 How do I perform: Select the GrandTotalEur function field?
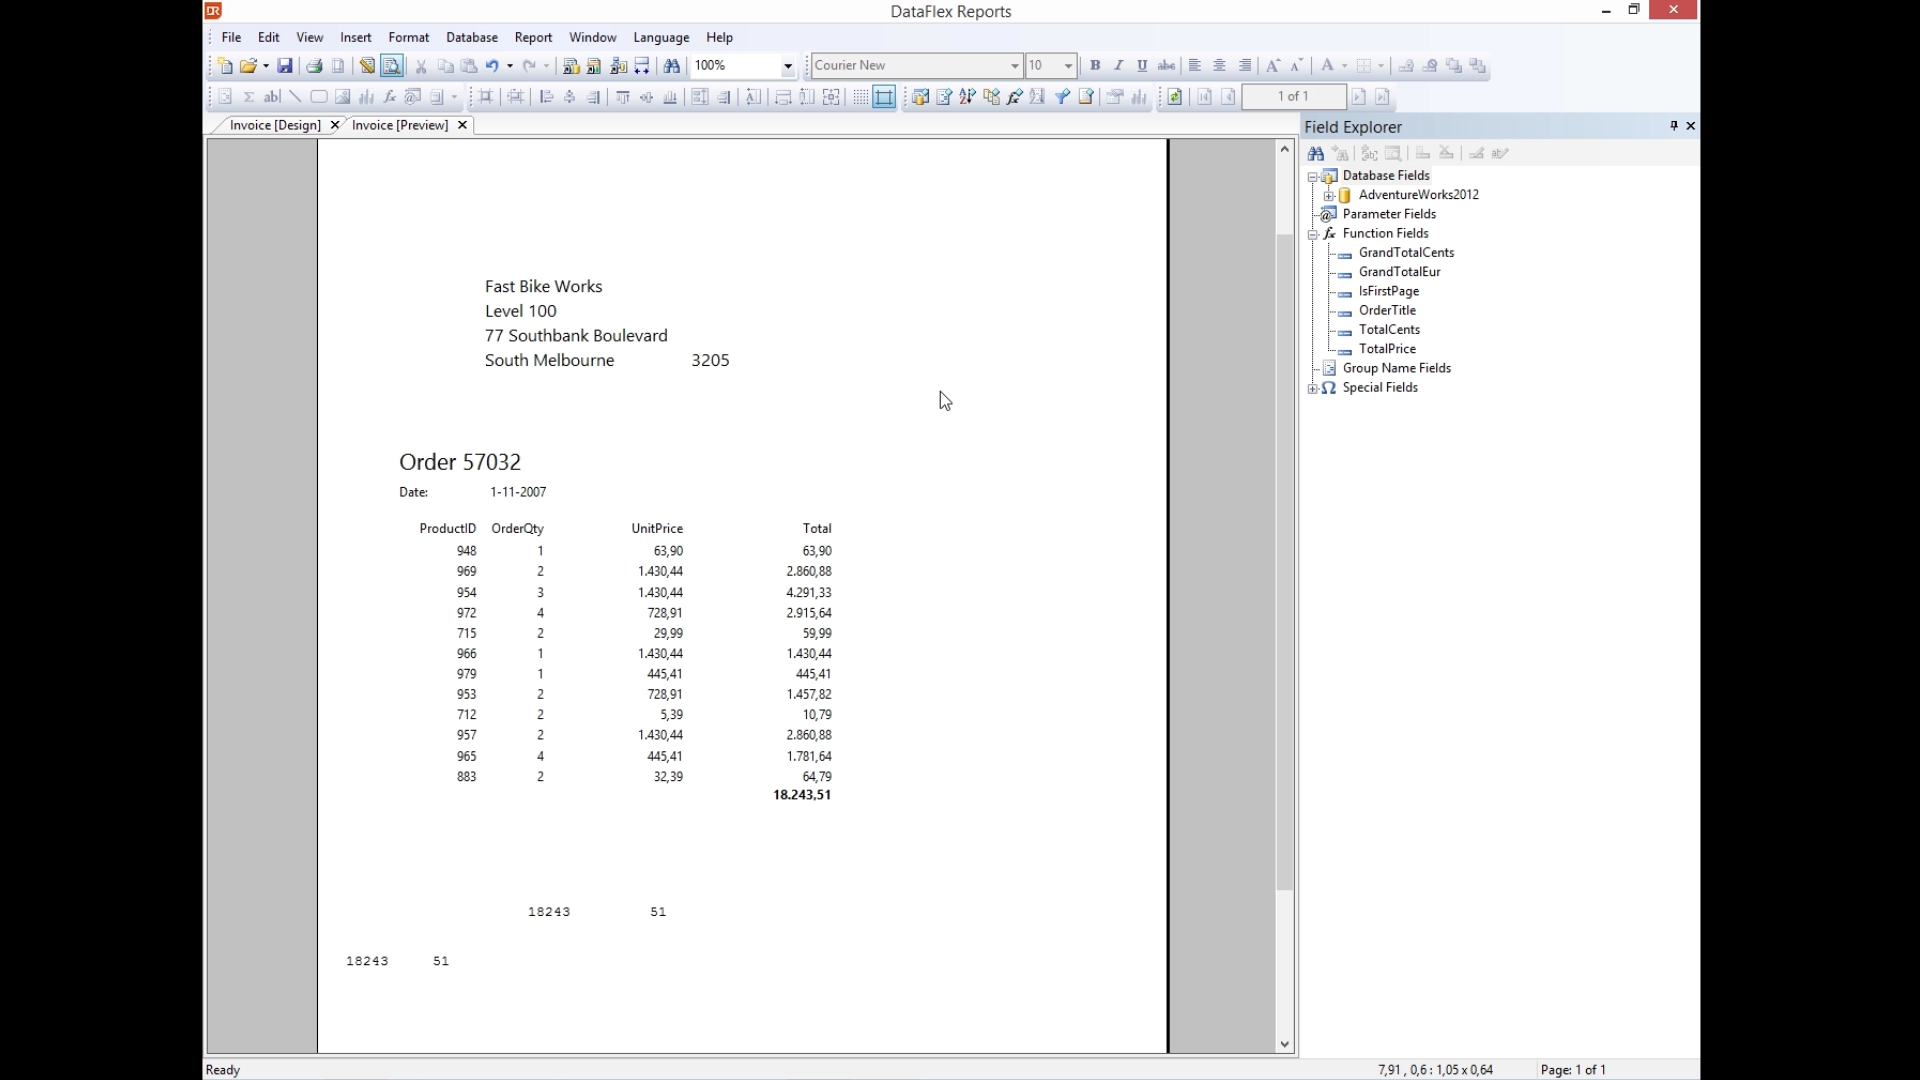[x=1399, y=272]
